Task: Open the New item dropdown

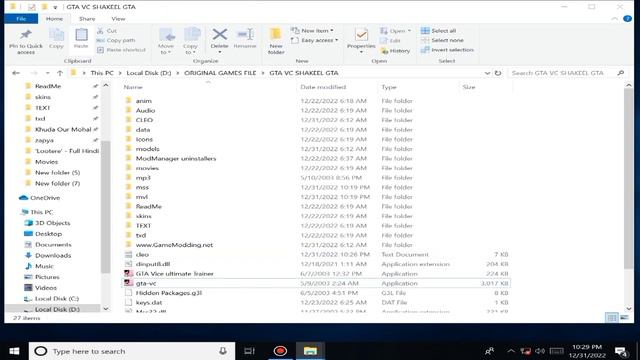Action: click(x=312, y=31)
